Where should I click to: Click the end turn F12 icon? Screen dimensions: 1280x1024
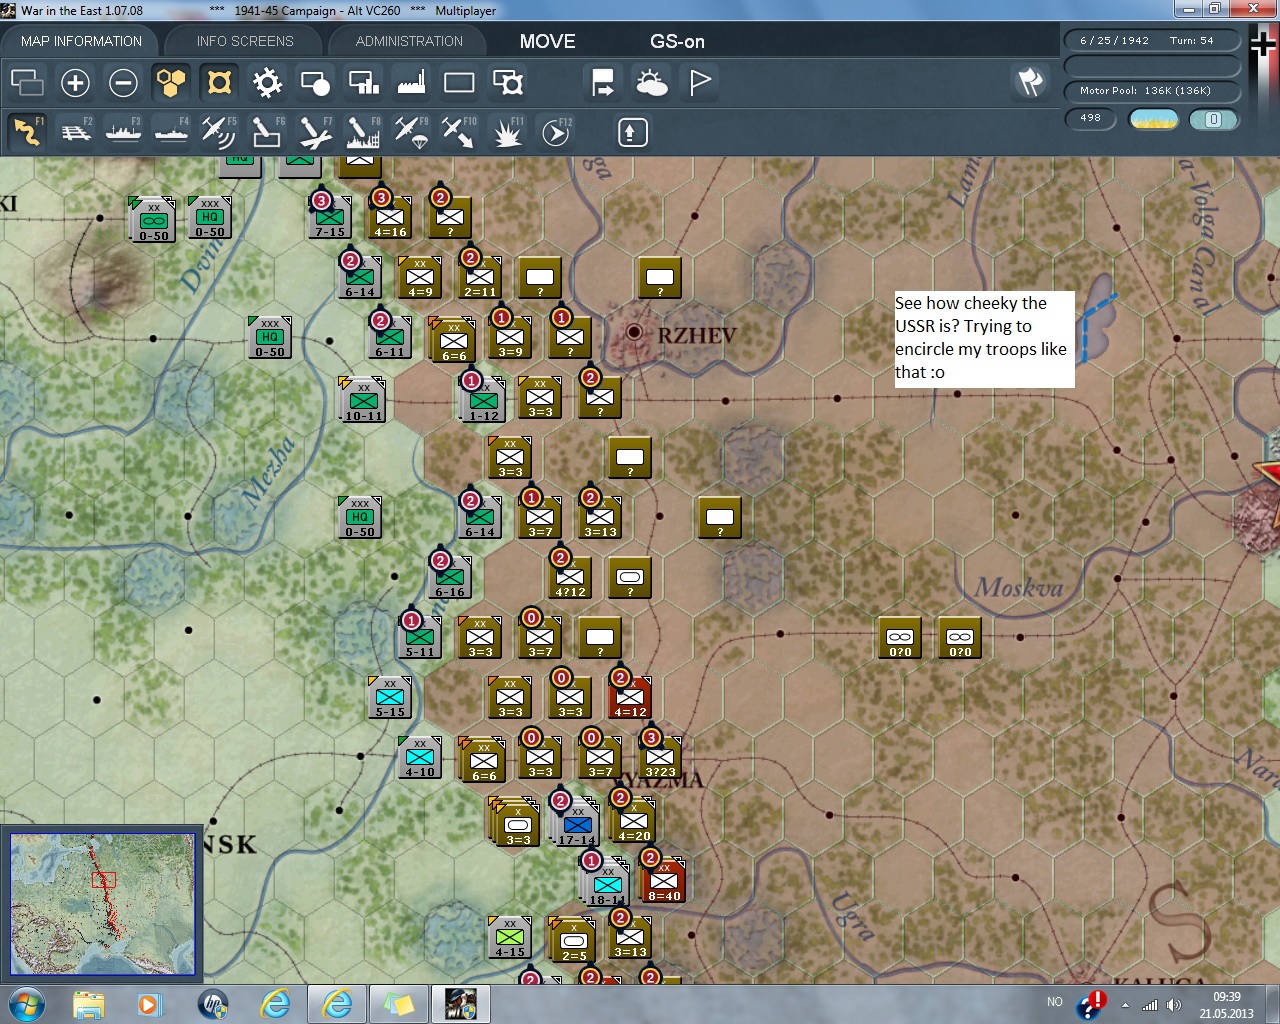point(555,132)
